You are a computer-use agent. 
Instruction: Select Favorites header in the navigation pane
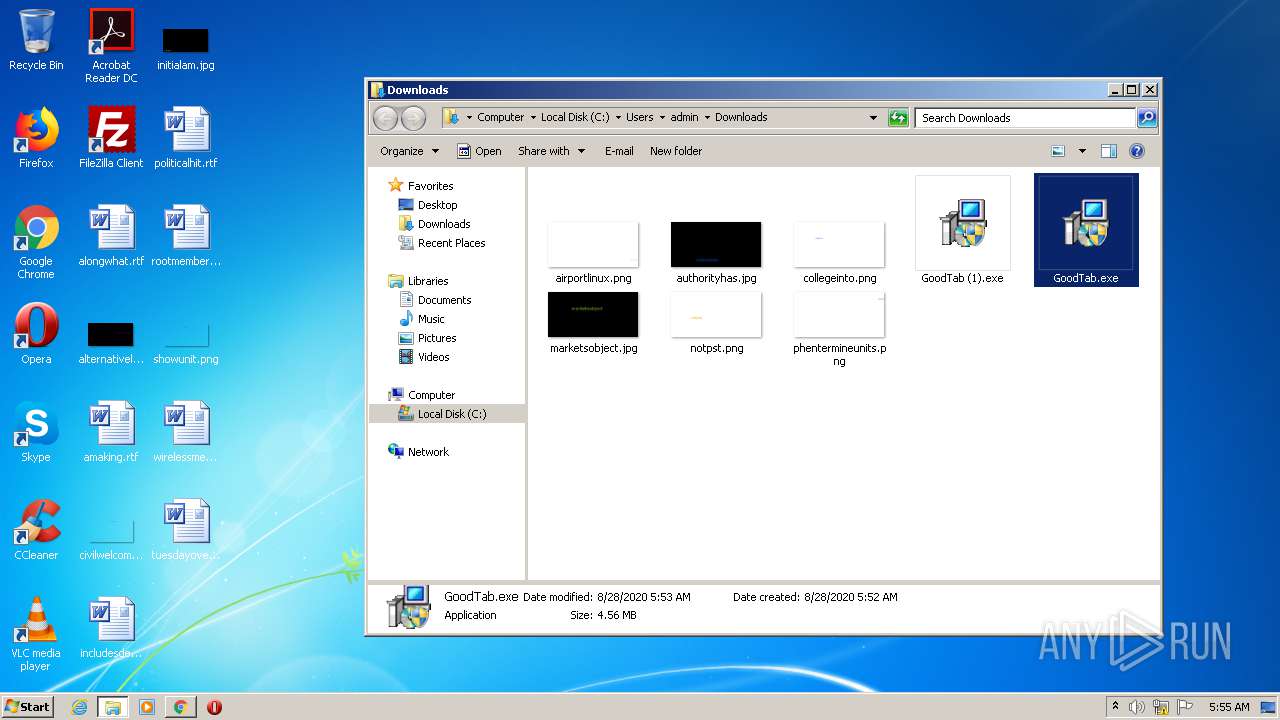pos(430,186)
